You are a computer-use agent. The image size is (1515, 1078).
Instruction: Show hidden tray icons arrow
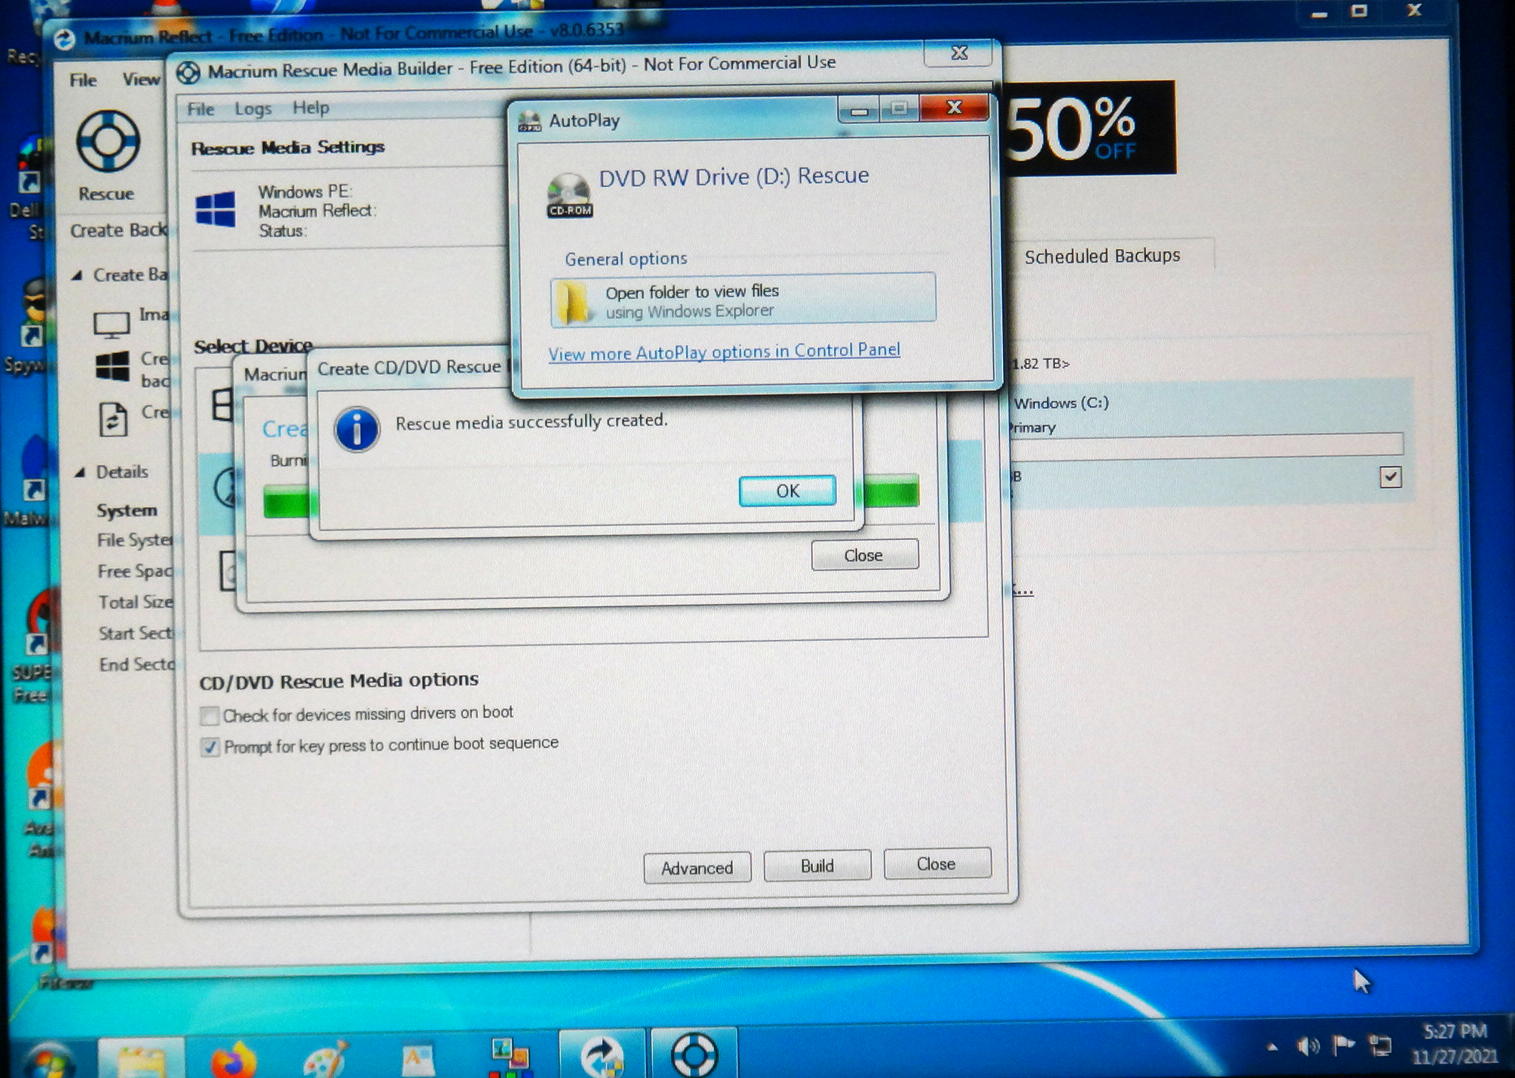pos(1272,1047)
